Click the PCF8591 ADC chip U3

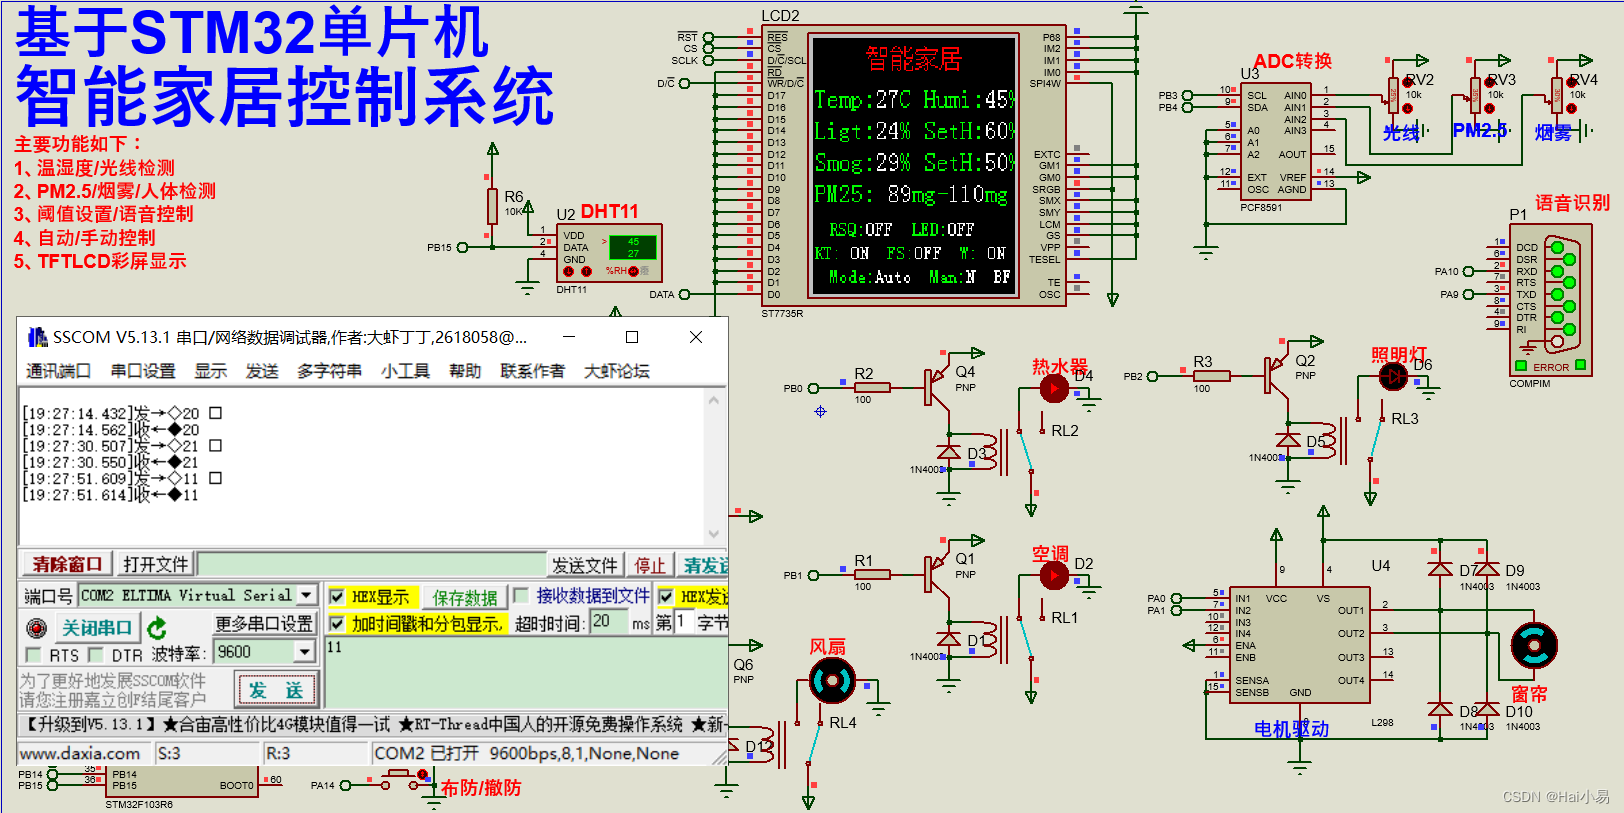pos(1275,141)
